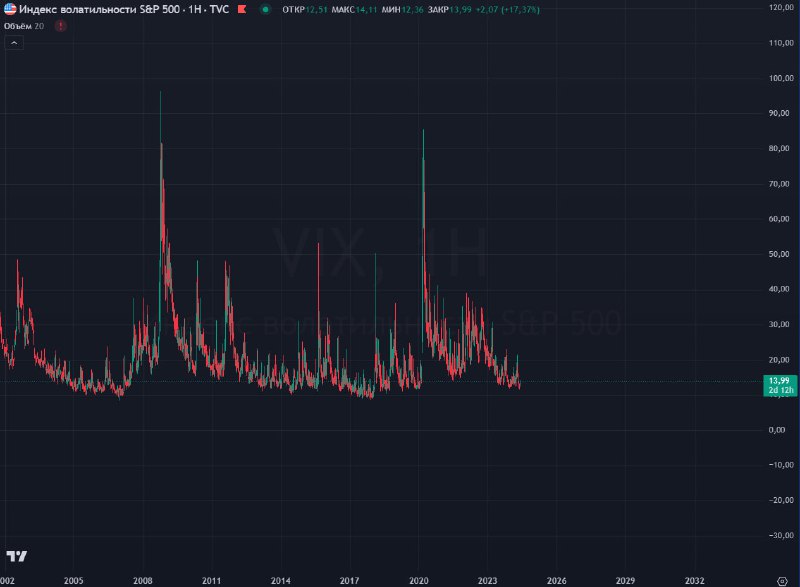Click the 50,00 price axis label
800x587 pixels.
pyautogui.click(x=779, y=254)
